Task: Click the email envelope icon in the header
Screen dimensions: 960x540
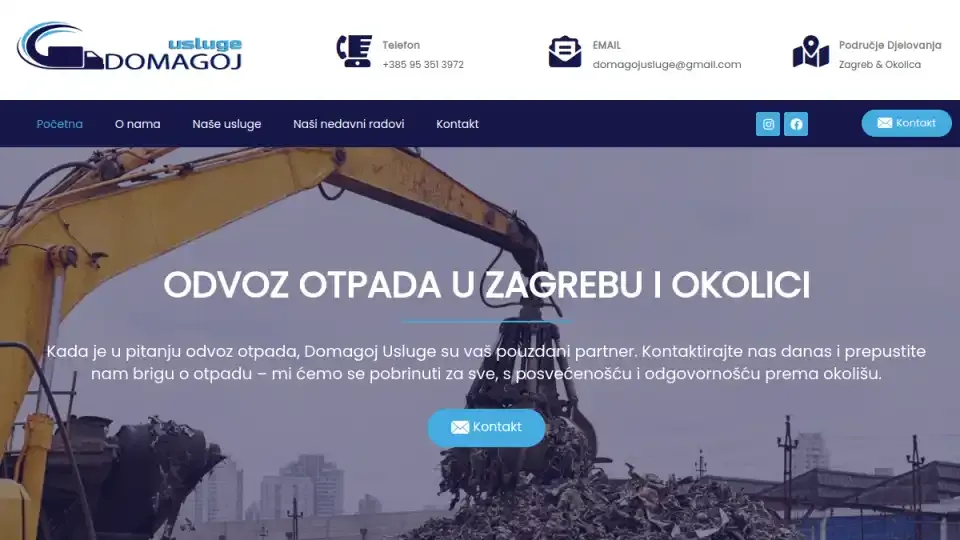Action: tap(564, 51)
